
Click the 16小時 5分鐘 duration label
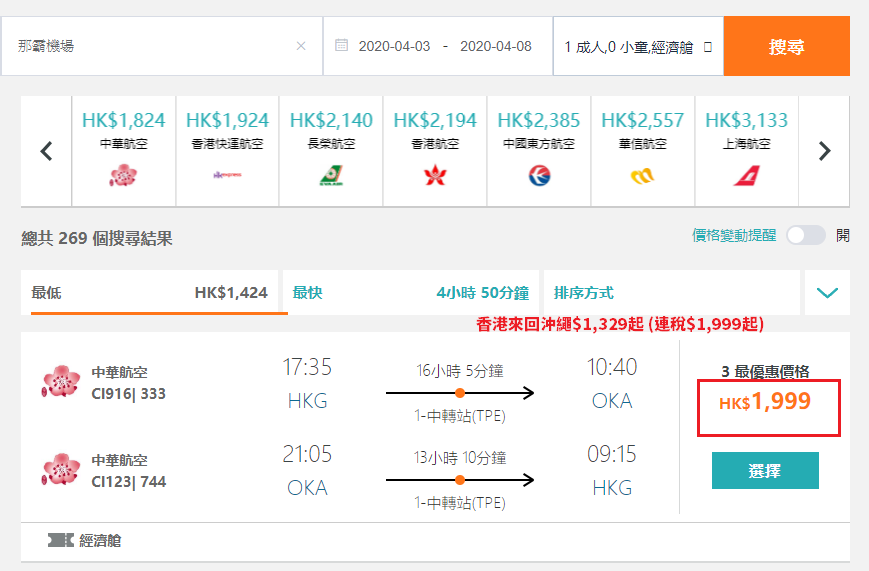[x=459, y=371]
